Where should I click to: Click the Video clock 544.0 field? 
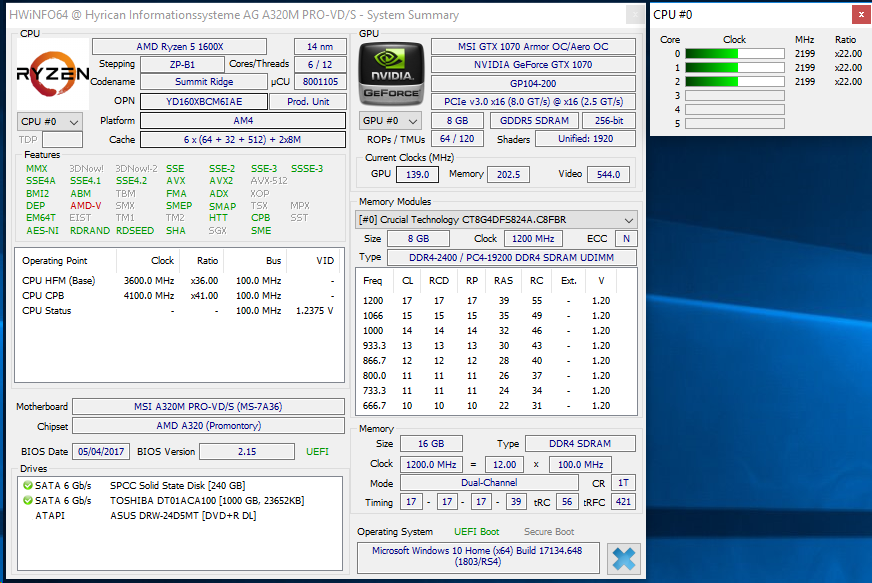pos(608,175)
